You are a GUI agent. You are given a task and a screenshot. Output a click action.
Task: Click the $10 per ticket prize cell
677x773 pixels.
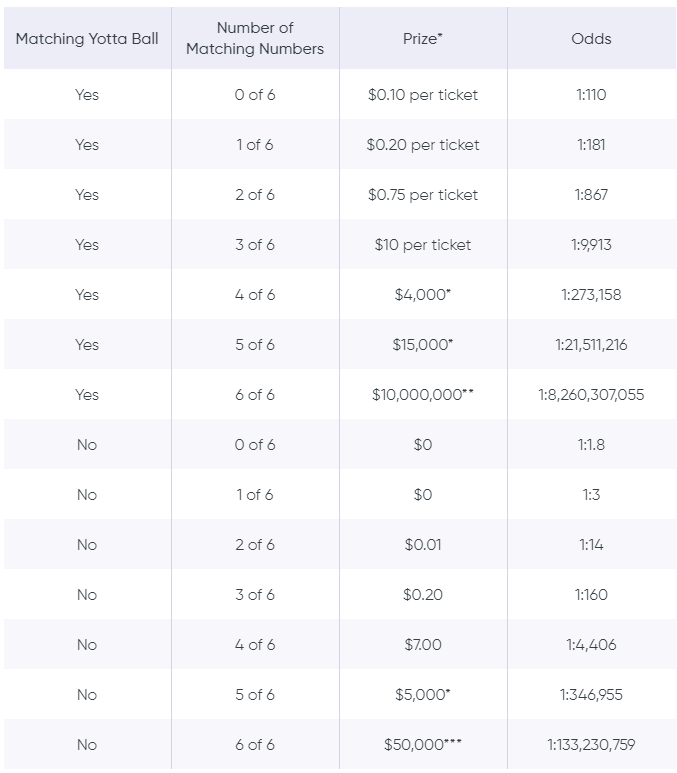[x=423, y=245]
